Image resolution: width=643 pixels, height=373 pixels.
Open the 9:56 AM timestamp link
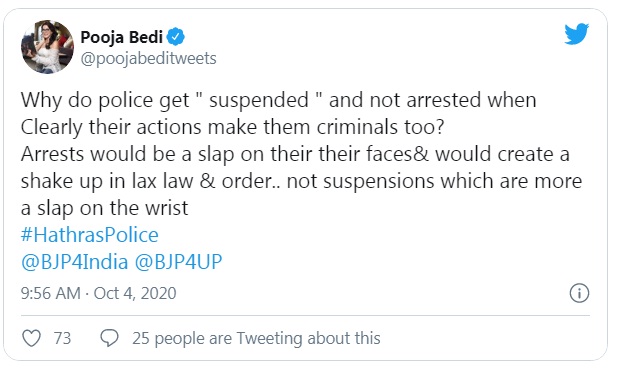(x=50, y=293)
